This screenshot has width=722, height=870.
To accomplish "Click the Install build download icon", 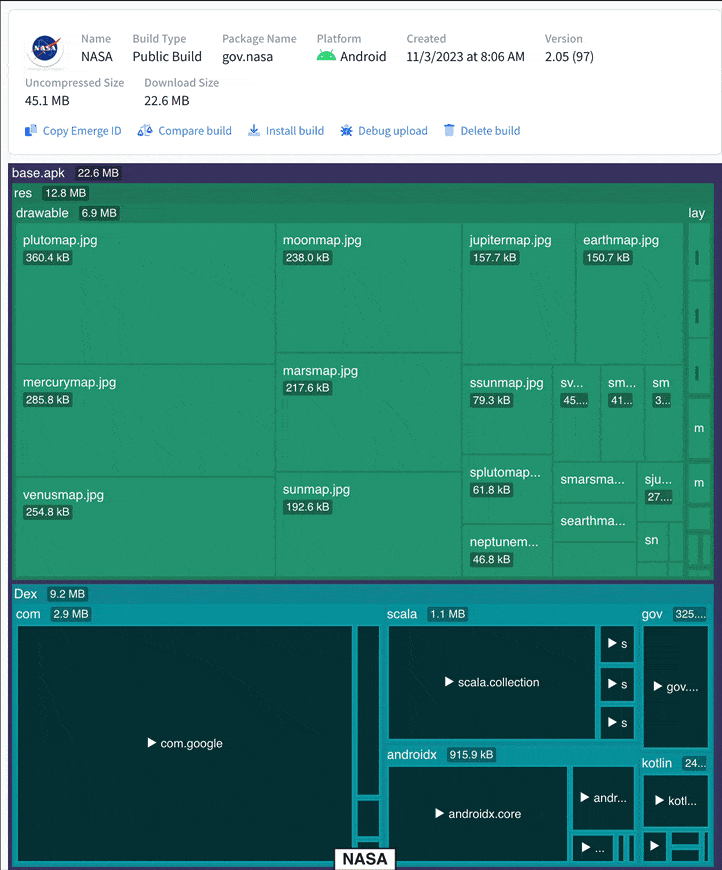I will pos(254,131).
